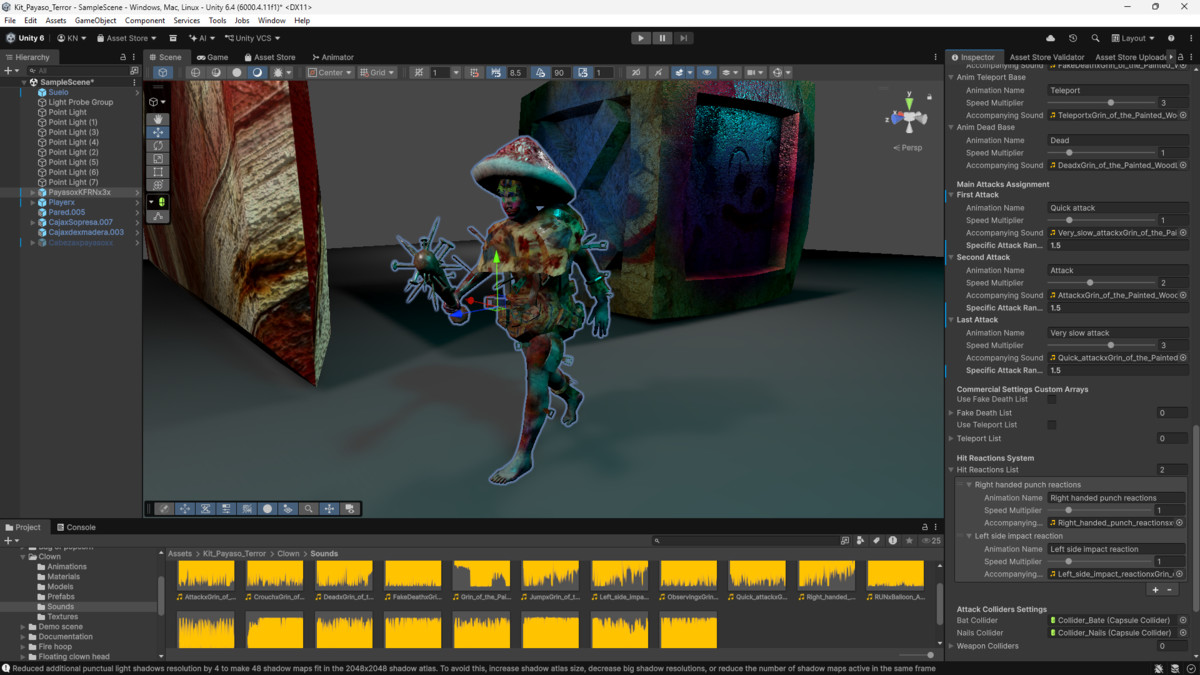Open the Assets menu
Image resolution: width=1200 pixels, height=675 pixels.
[56, 20]
